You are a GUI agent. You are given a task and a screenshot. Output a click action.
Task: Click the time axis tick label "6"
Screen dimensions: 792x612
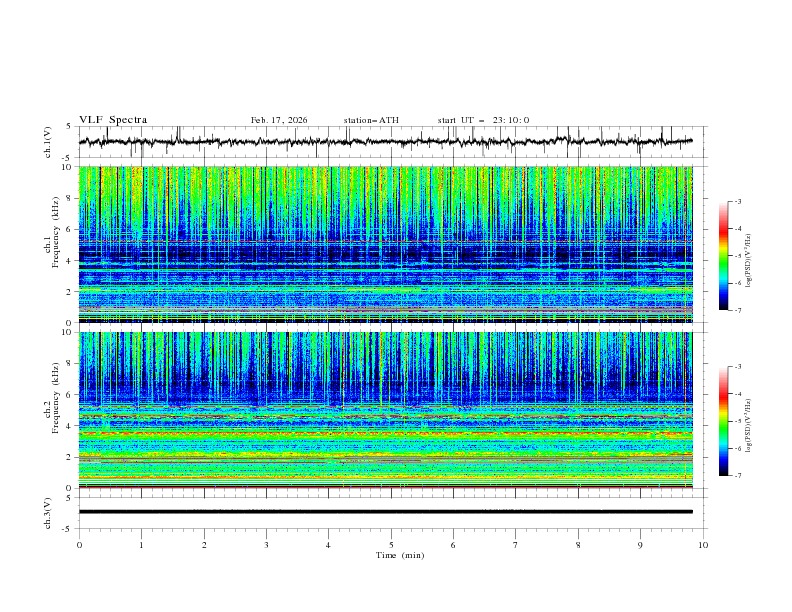pos(453,545)
